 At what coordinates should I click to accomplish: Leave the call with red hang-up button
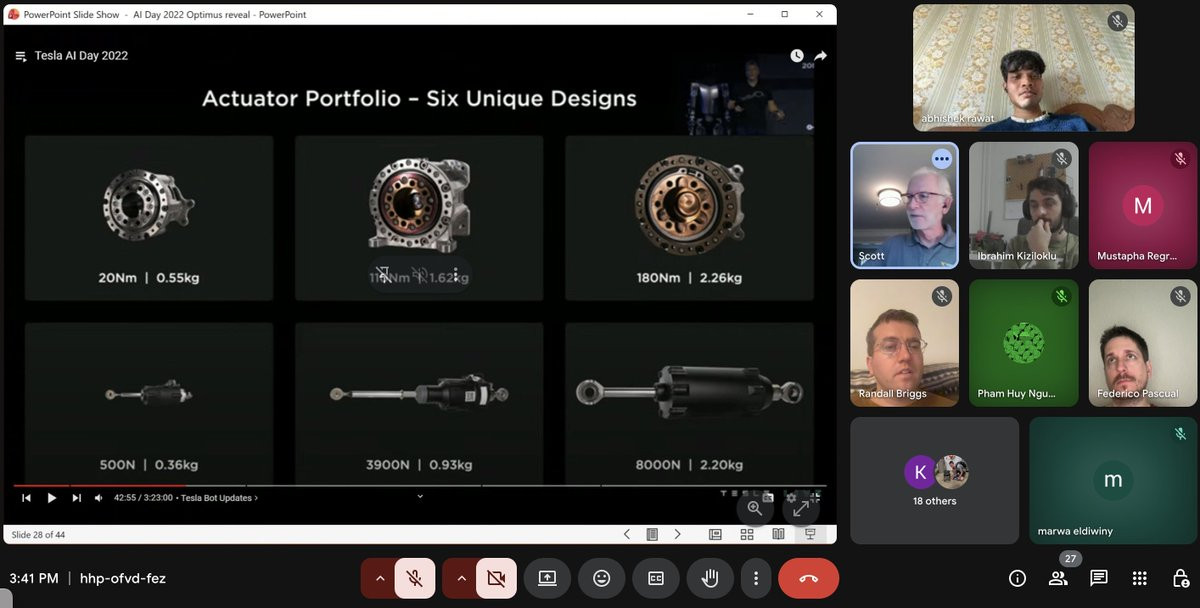[x=808, y=578]
